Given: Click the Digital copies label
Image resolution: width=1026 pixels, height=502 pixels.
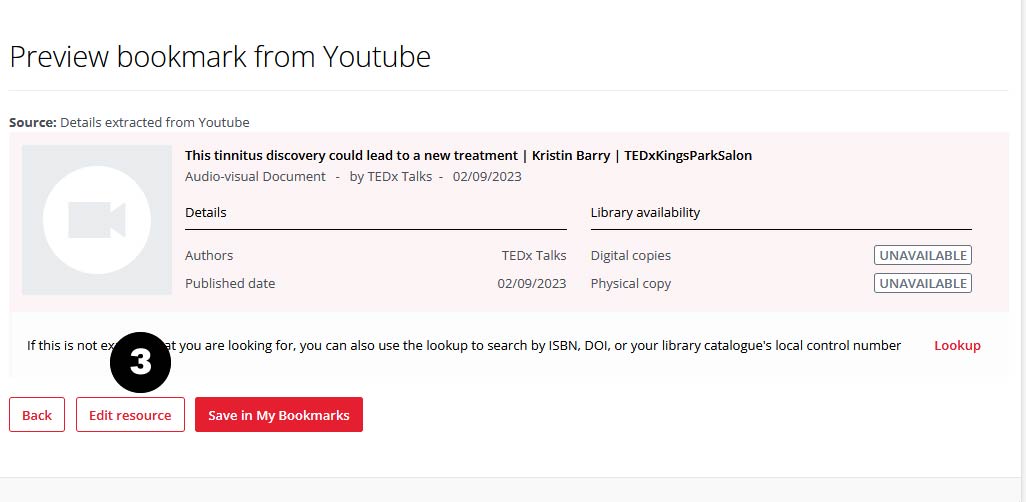Looking at the screenshot, I should [630, 256].
